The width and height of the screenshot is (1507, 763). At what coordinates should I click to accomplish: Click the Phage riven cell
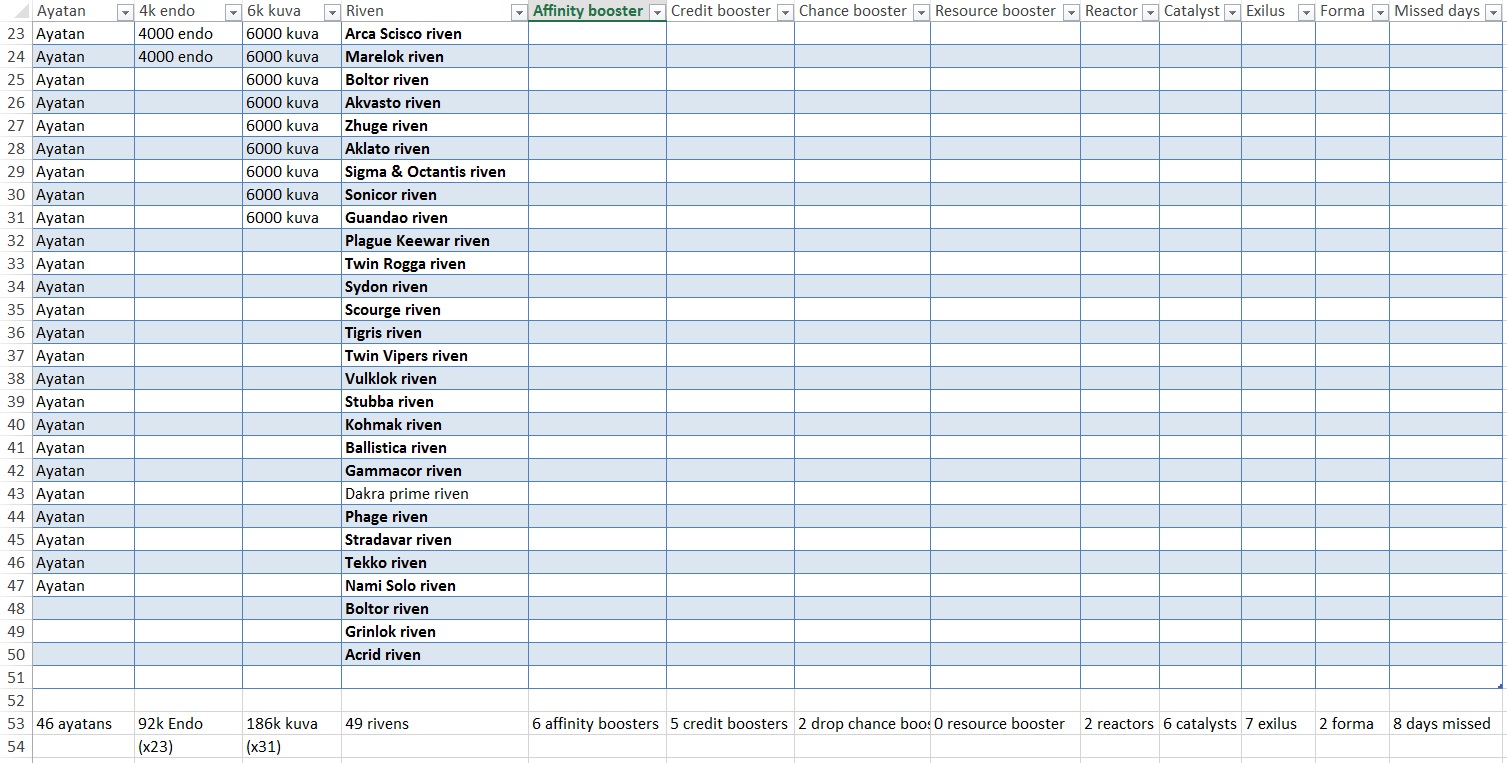click(x=435, y=516)
